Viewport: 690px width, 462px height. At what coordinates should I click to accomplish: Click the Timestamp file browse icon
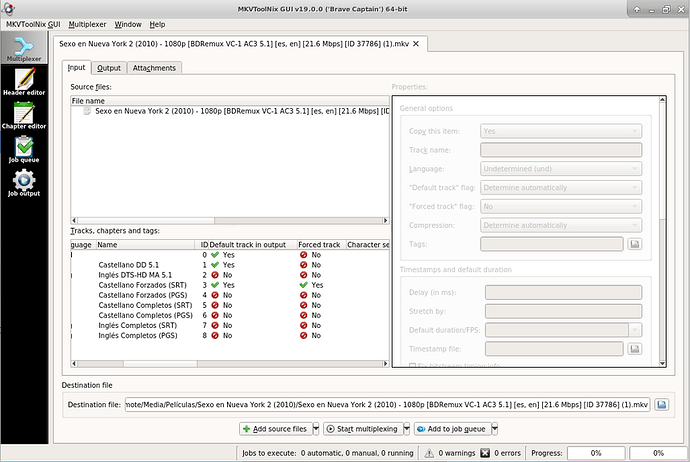(635, 348)
